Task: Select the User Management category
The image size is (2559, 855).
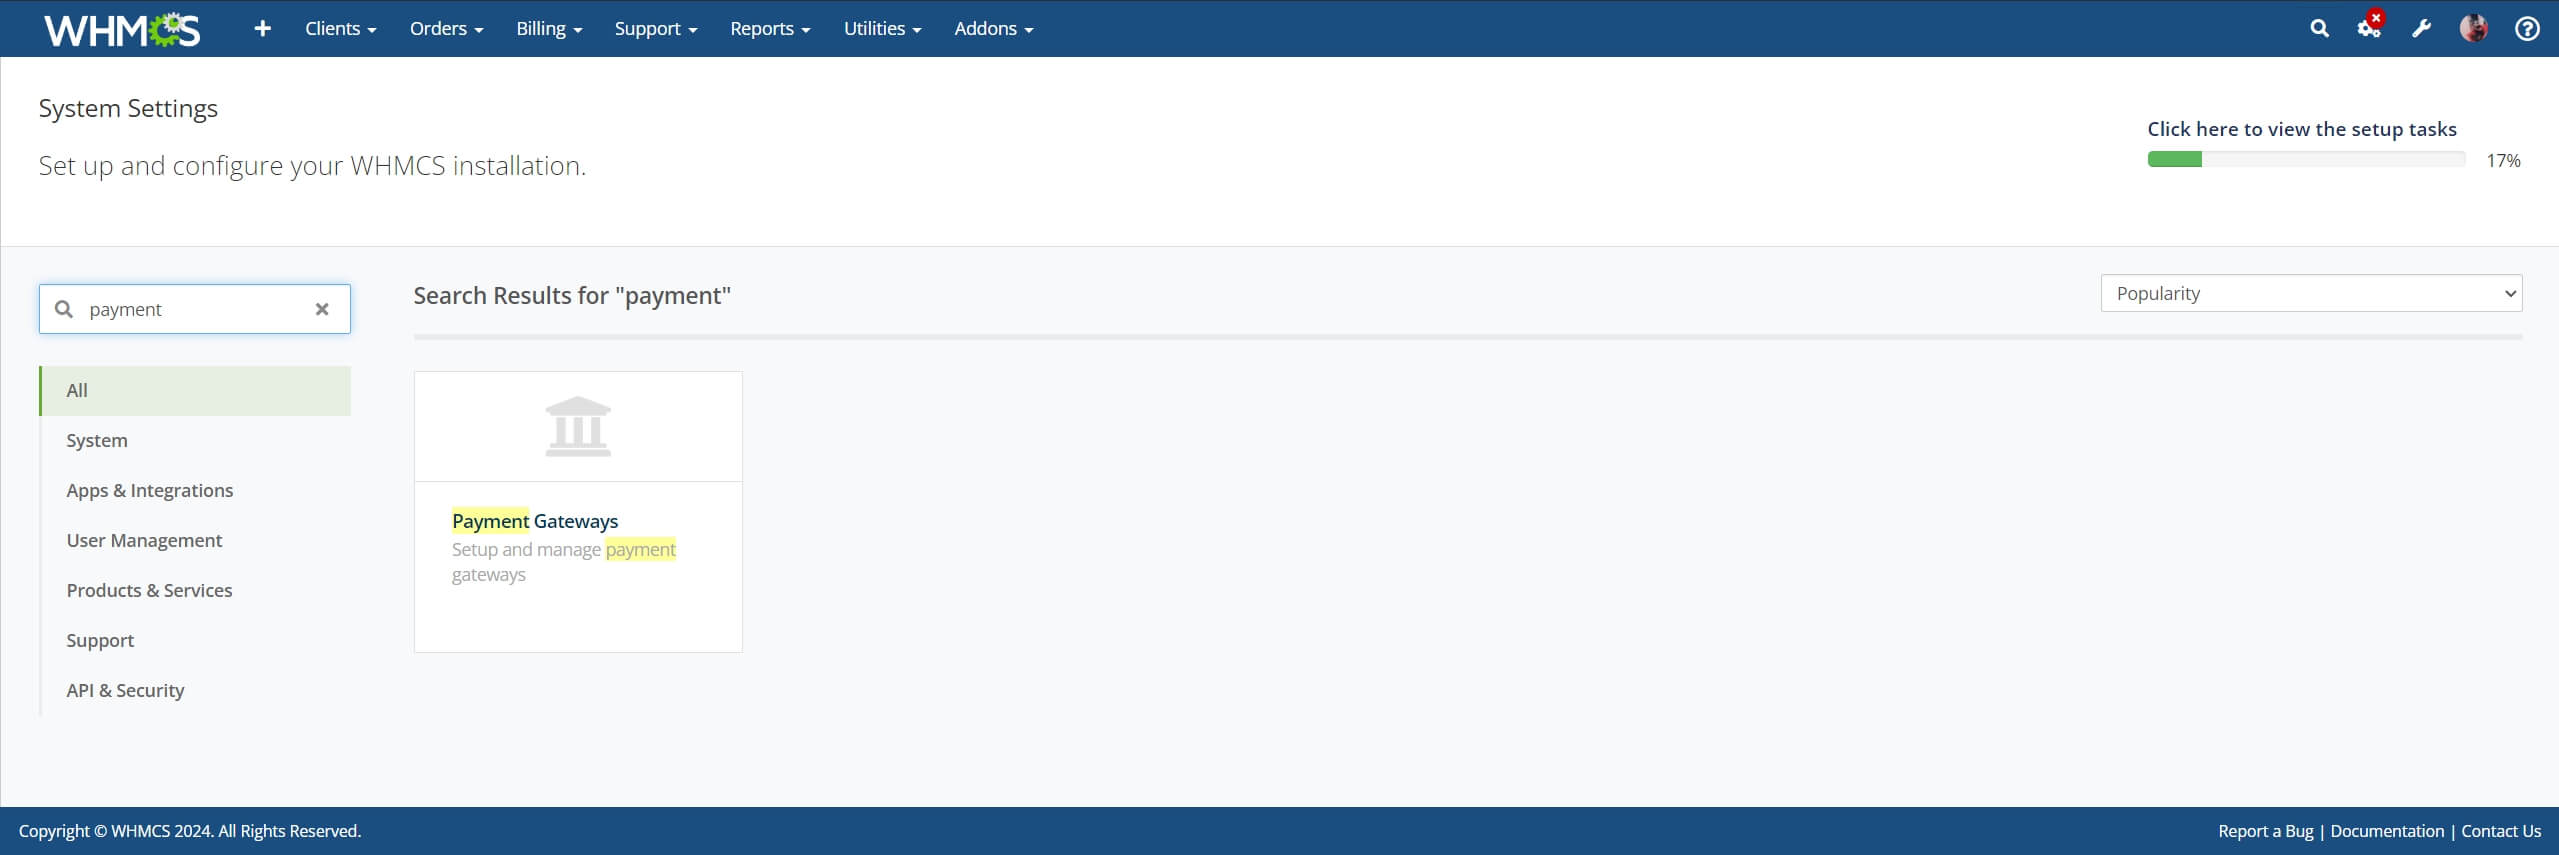Action: pos(195,541)
